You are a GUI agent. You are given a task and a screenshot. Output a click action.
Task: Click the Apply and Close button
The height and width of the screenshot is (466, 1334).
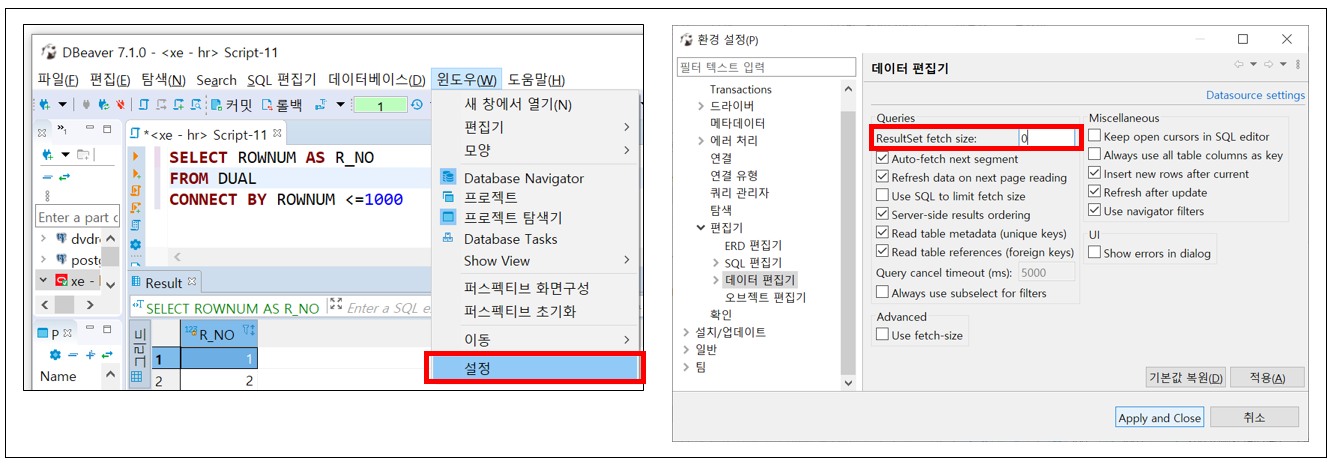pos(1159,417)
